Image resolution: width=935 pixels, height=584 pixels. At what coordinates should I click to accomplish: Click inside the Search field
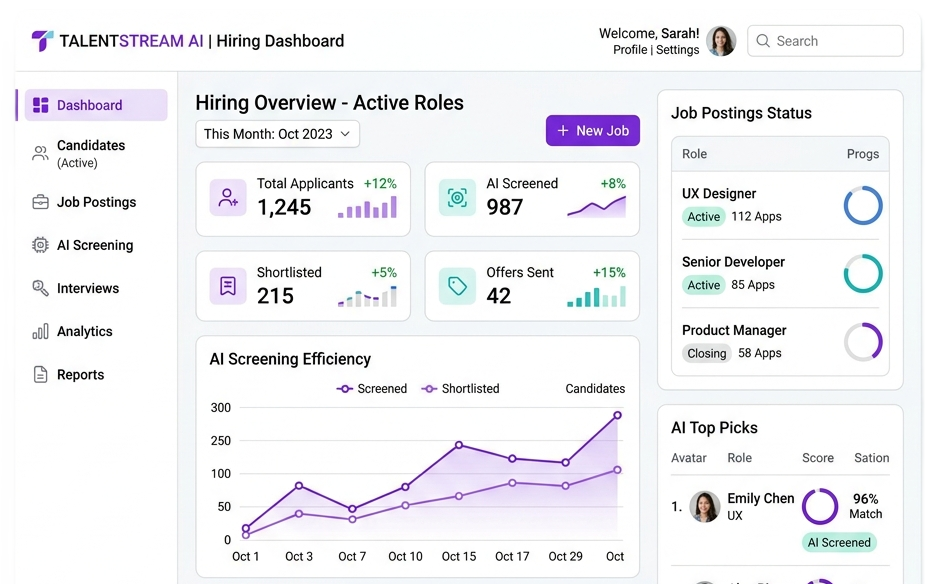tap(825, 41)
